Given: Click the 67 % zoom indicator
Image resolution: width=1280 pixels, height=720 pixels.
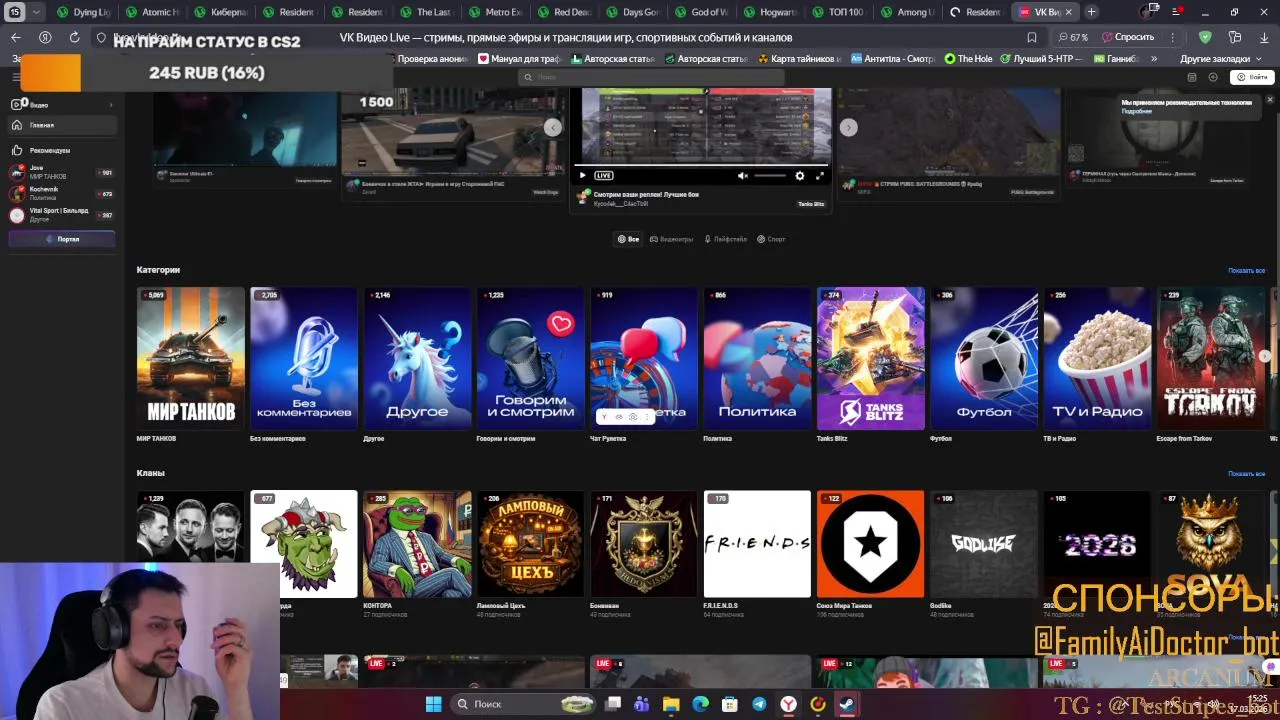Looking at the screenshot, I should coord(1073,37).
